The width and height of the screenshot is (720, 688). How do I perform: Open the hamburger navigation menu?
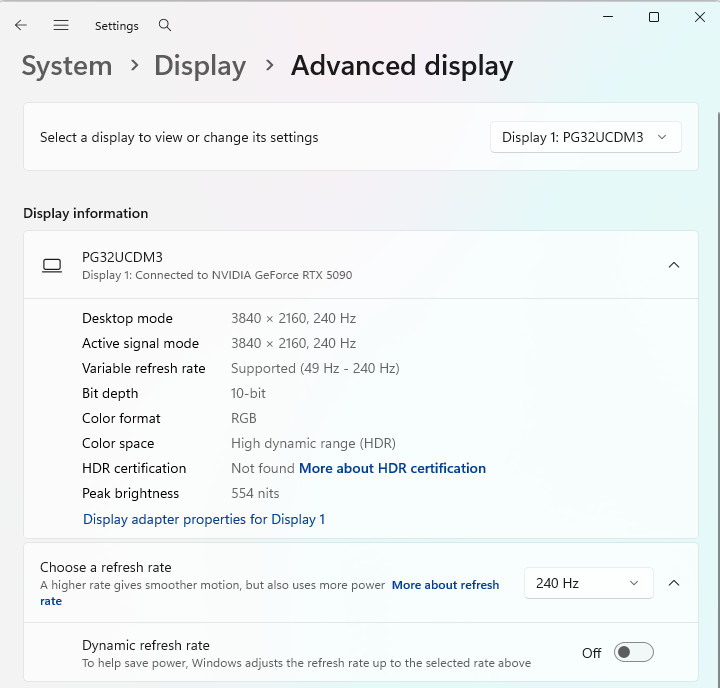[x=61, y=25]
